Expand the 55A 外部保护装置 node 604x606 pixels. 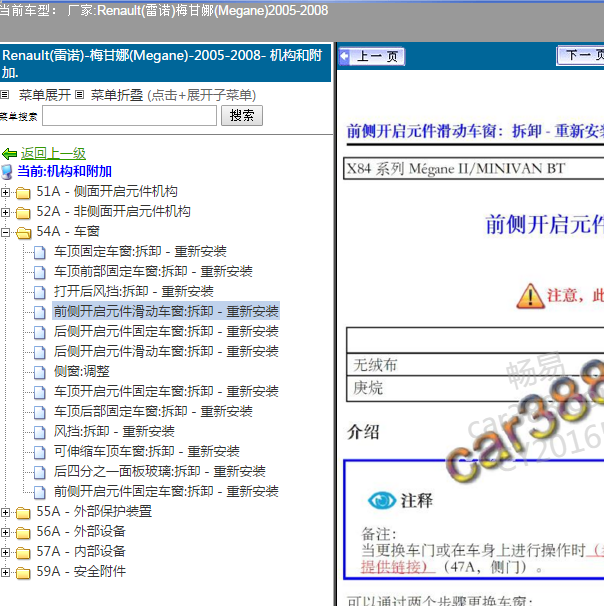[5, 512]
